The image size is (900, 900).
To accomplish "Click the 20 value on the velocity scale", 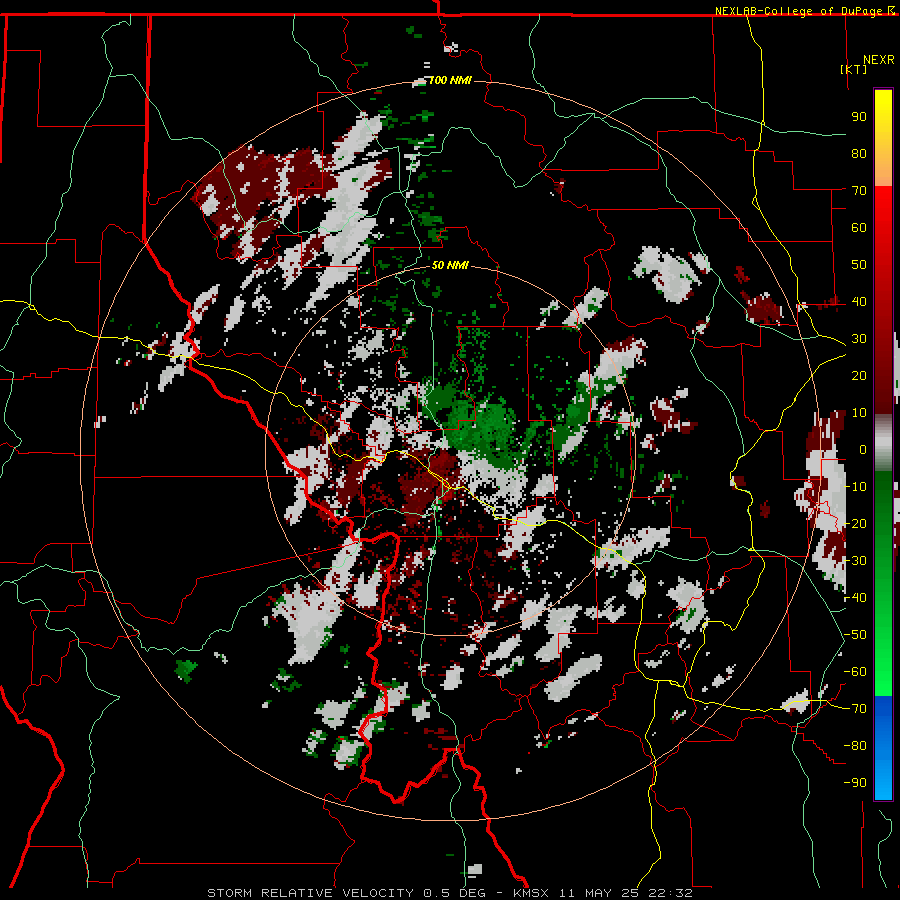I will 859,376.
